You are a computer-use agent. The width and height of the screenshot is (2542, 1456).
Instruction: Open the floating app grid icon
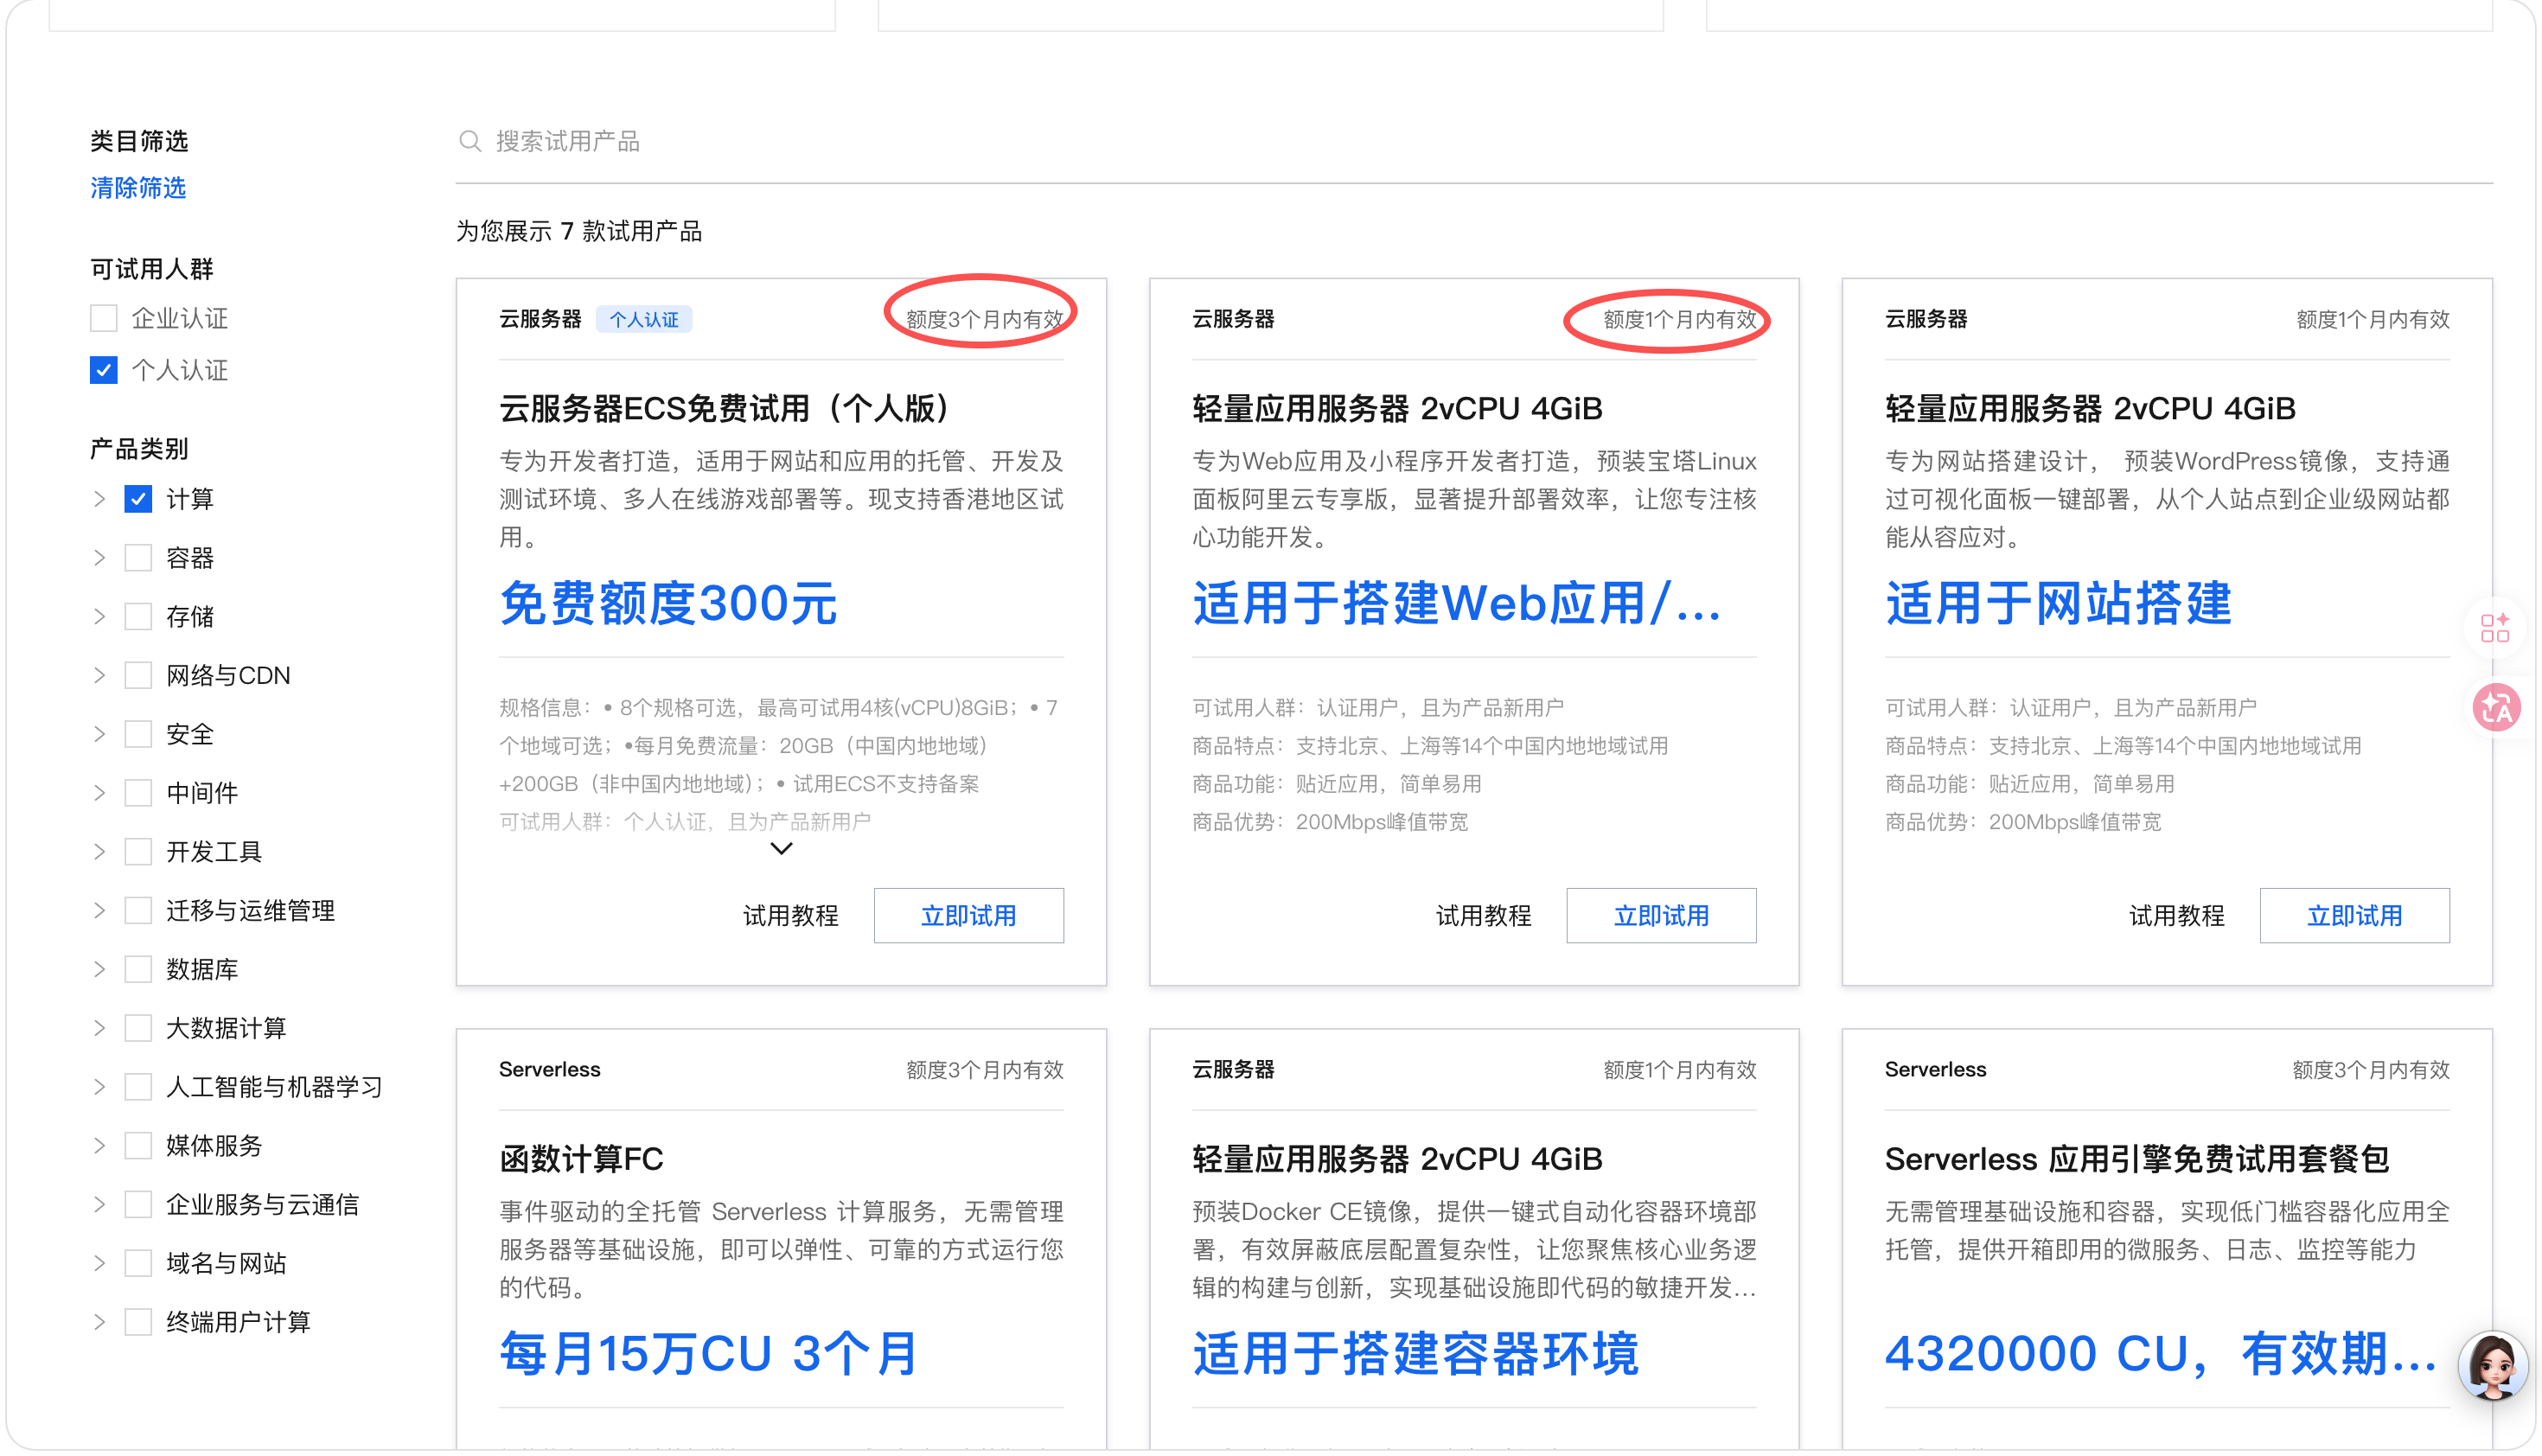(2494, 628)
